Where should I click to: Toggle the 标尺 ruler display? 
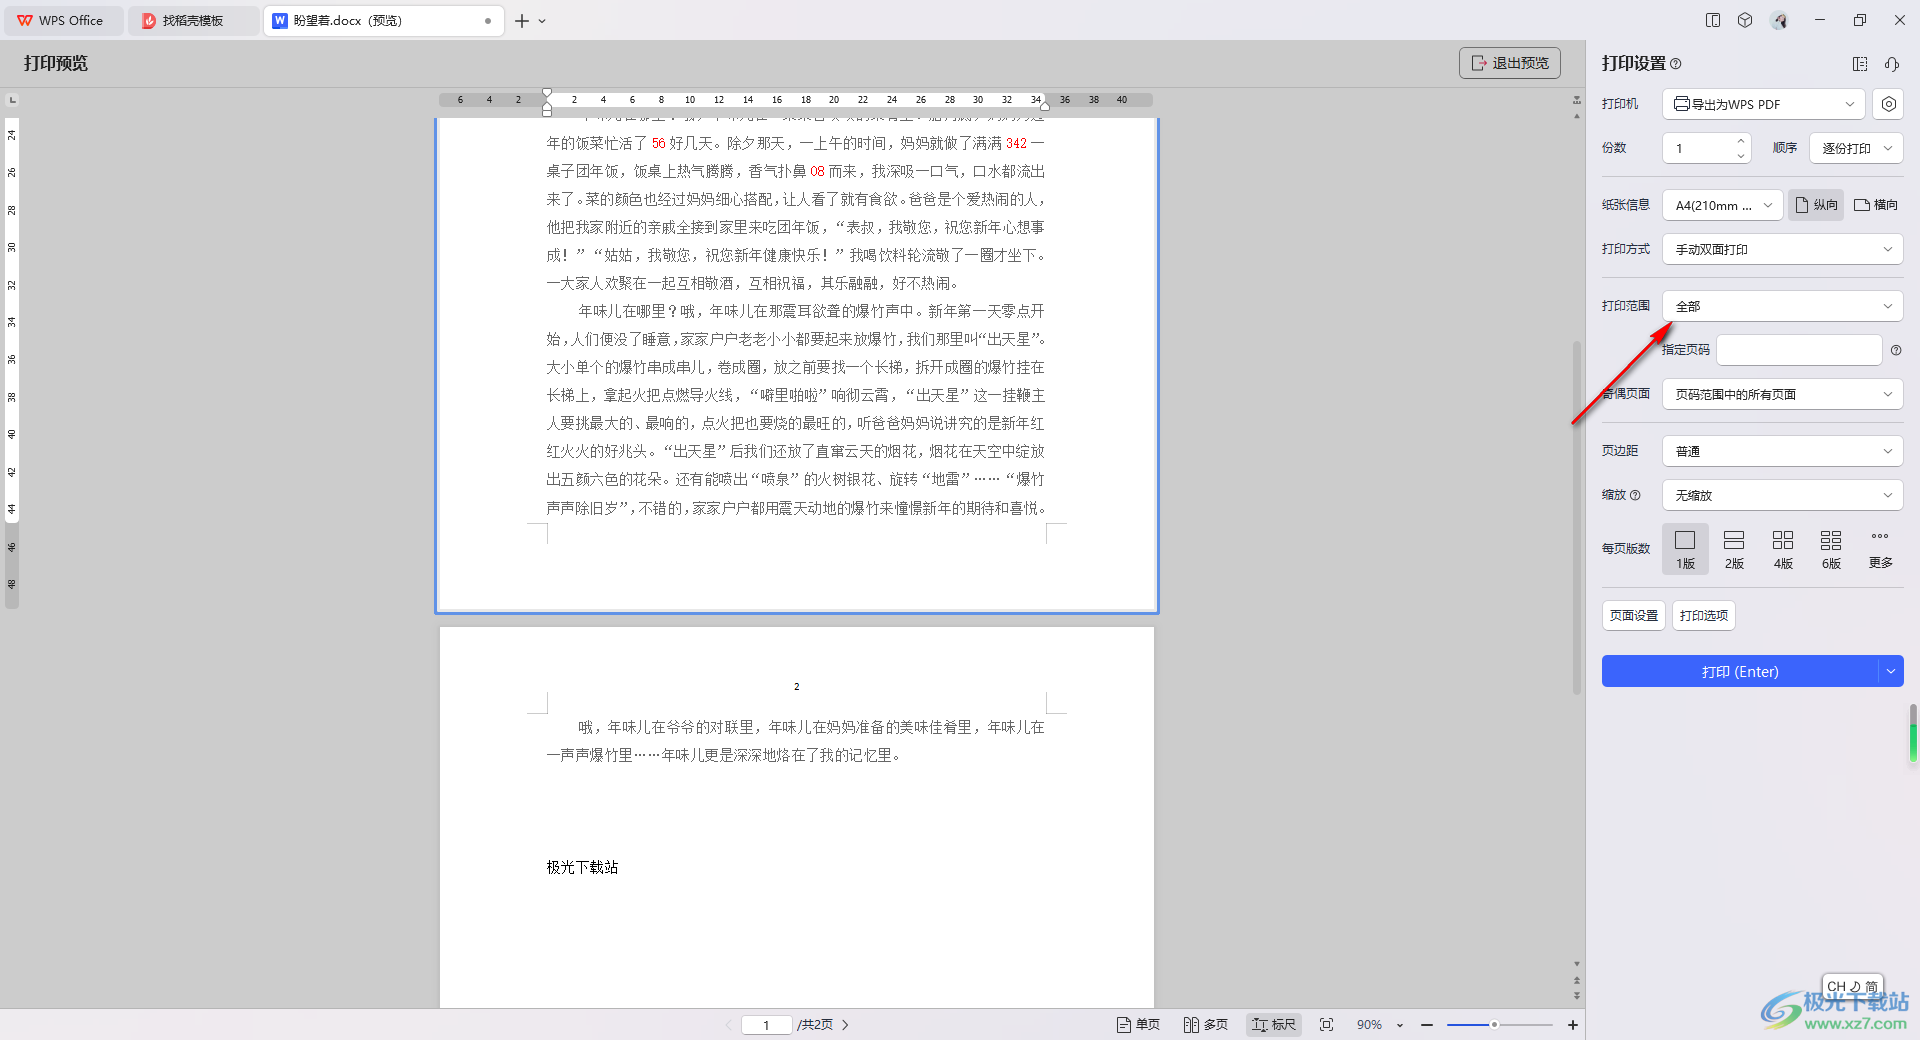1273,1025
